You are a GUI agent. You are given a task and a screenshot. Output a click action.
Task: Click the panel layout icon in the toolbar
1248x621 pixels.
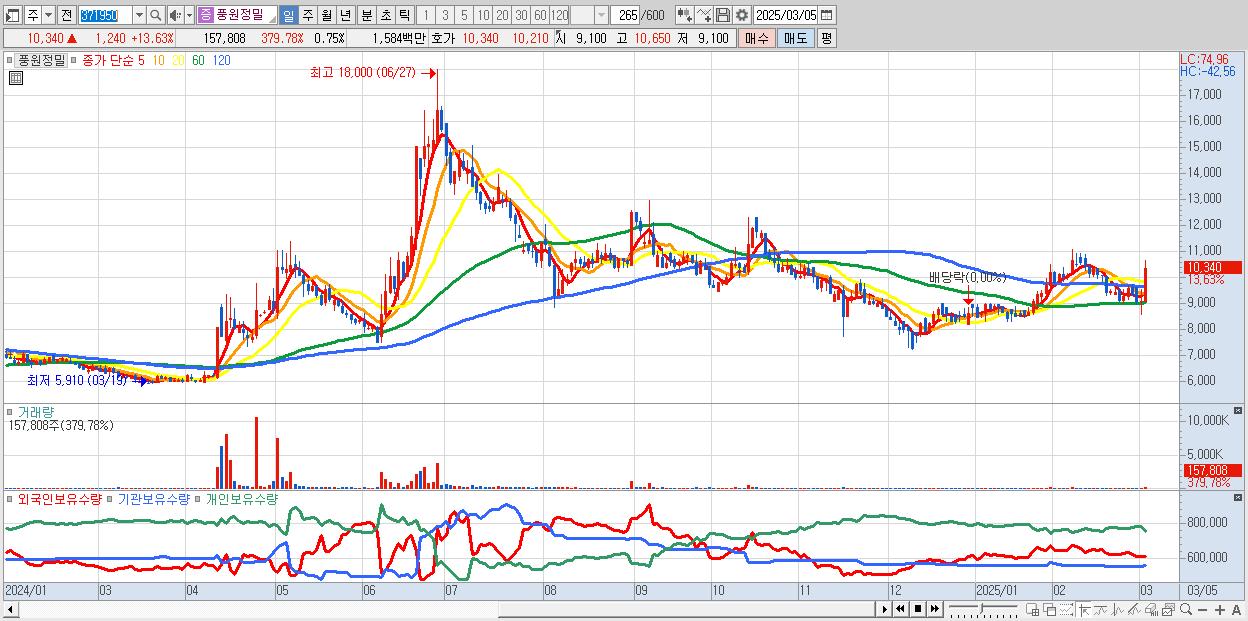[13, 15]
